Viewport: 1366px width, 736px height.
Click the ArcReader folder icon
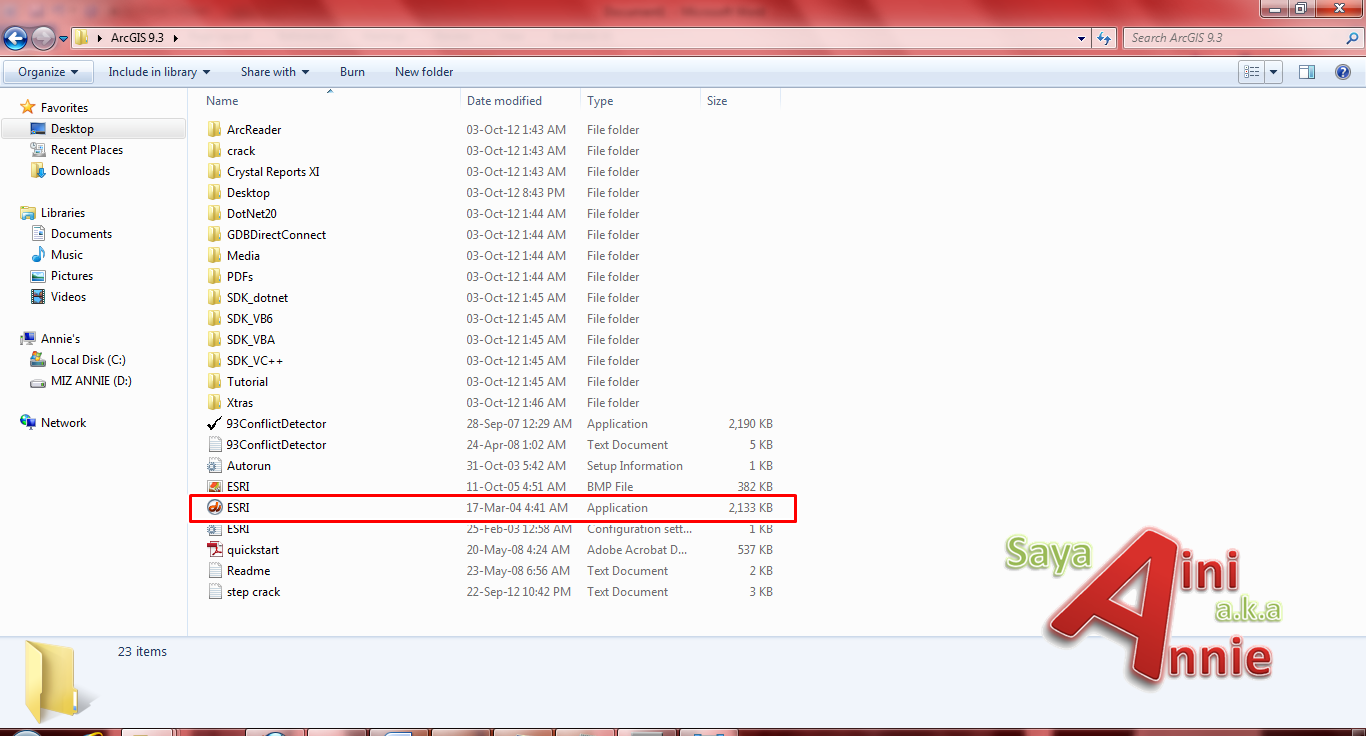[x=214, y=130]
